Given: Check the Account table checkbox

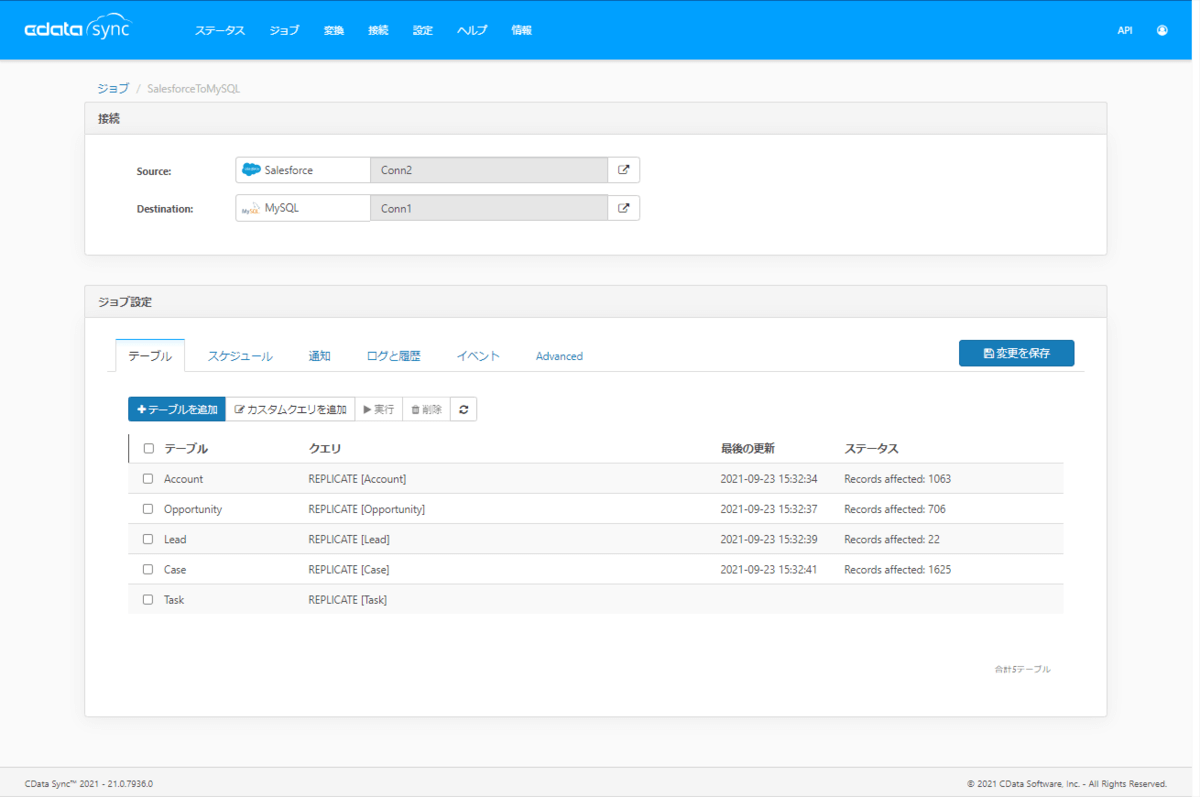Looking at the screenshot, I should point(148,479).
